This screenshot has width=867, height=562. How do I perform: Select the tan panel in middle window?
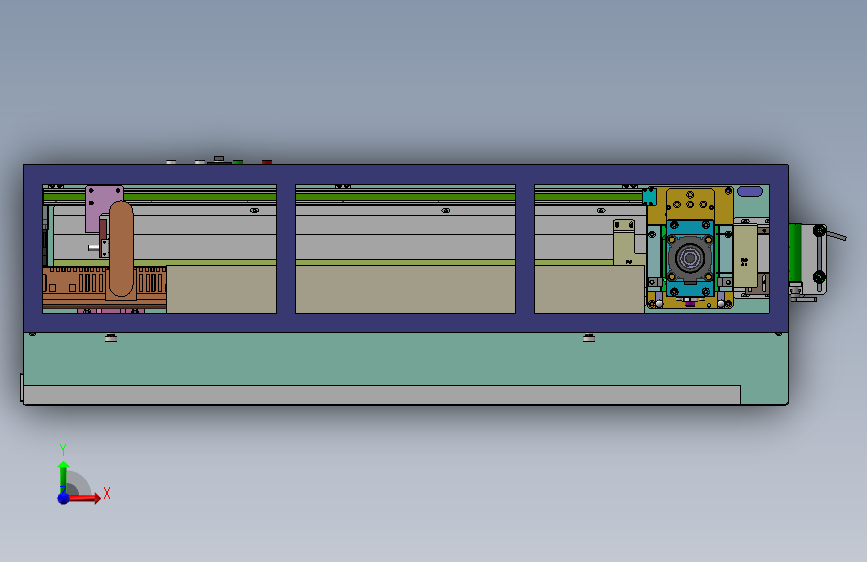[405, 289]
